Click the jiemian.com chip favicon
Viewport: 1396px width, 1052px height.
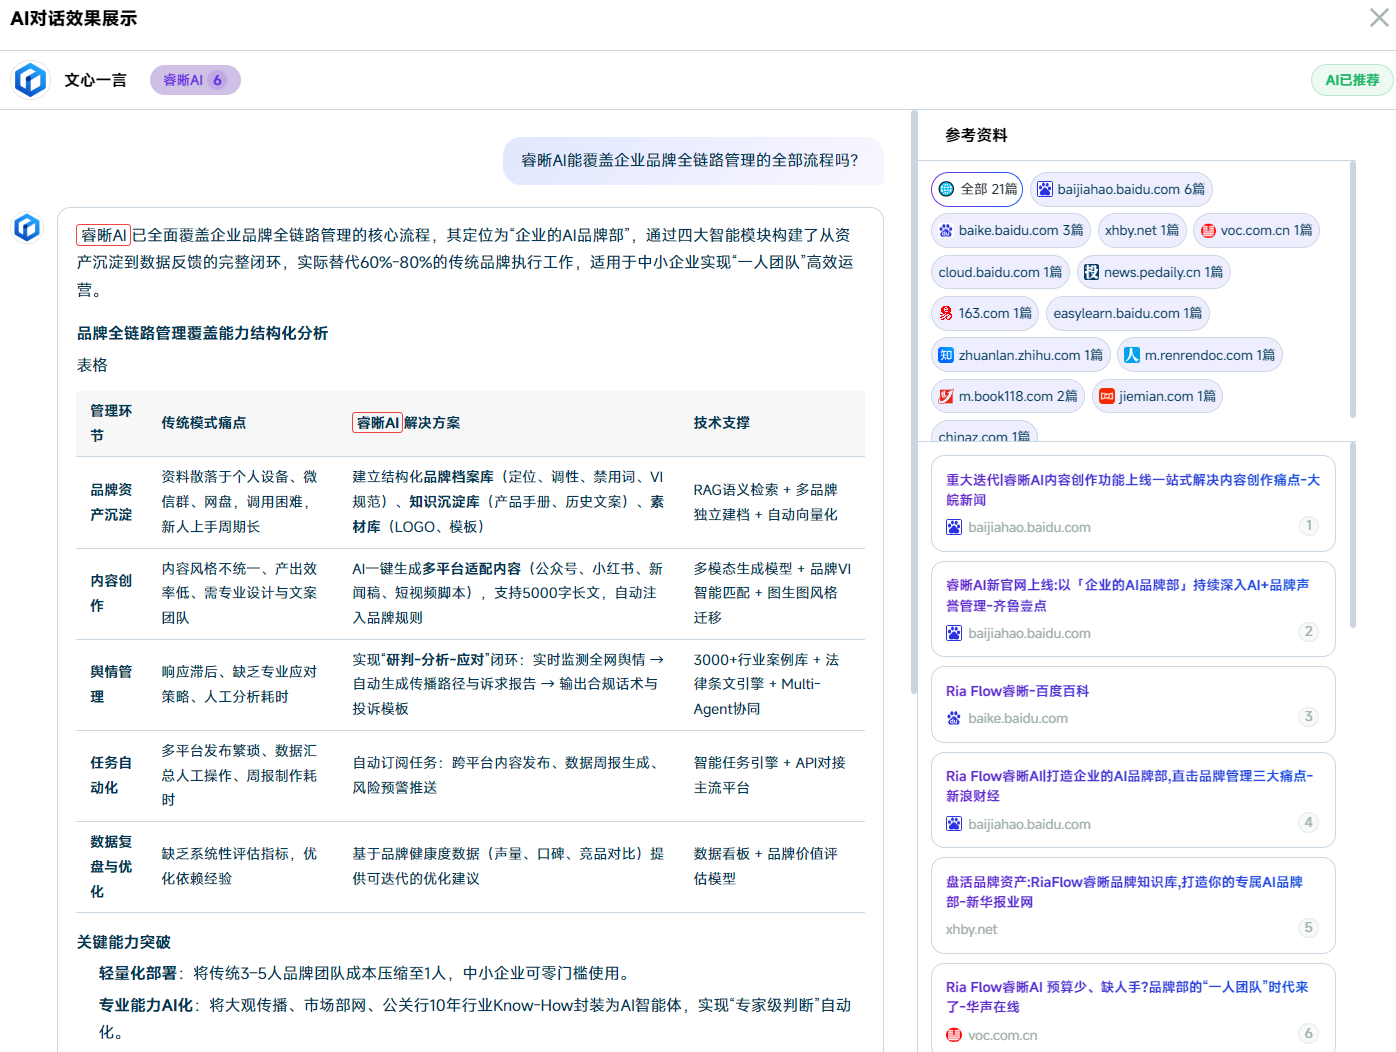1107,396
